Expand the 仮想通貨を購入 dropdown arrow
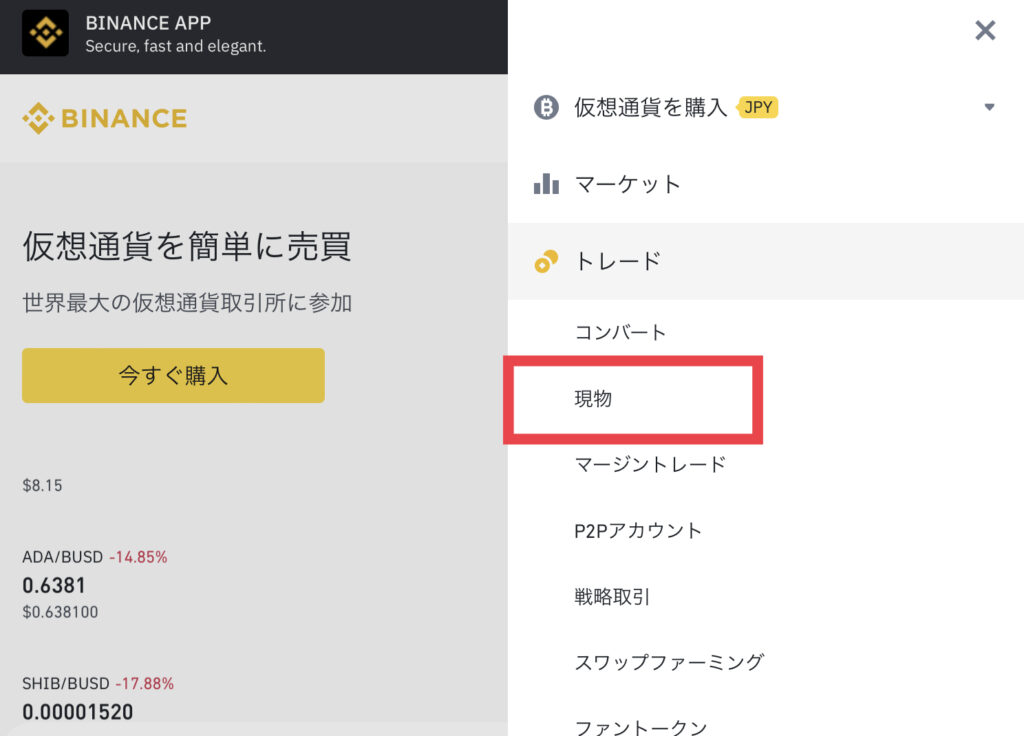 [x=989, y=107]
